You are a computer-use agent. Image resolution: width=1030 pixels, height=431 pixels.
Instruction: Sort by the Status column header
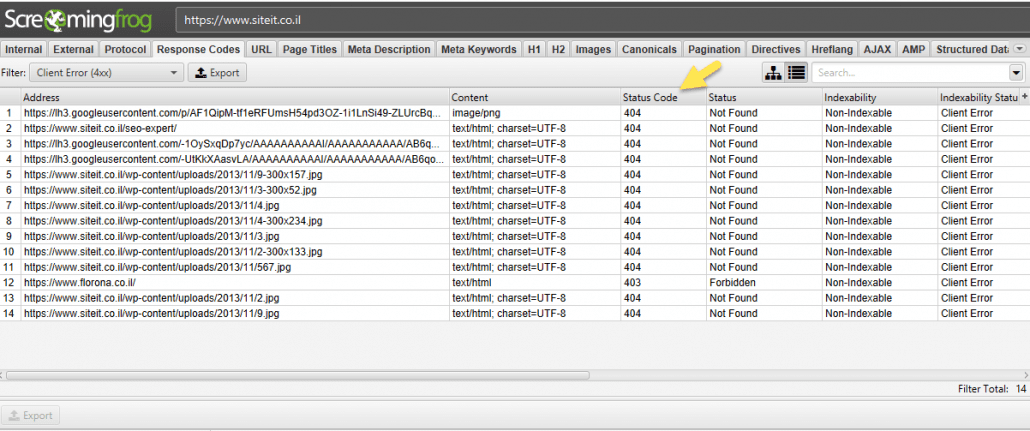(x=765, y=97)
